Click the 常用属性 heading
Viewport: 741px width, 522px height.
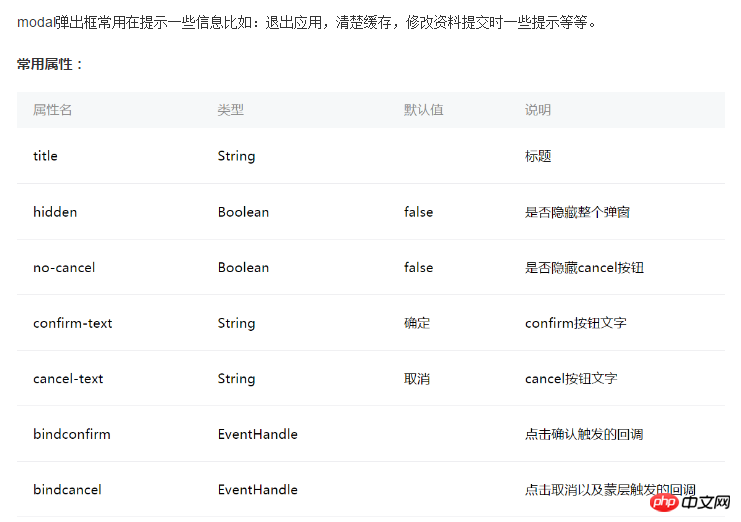[x=50, y=64]
